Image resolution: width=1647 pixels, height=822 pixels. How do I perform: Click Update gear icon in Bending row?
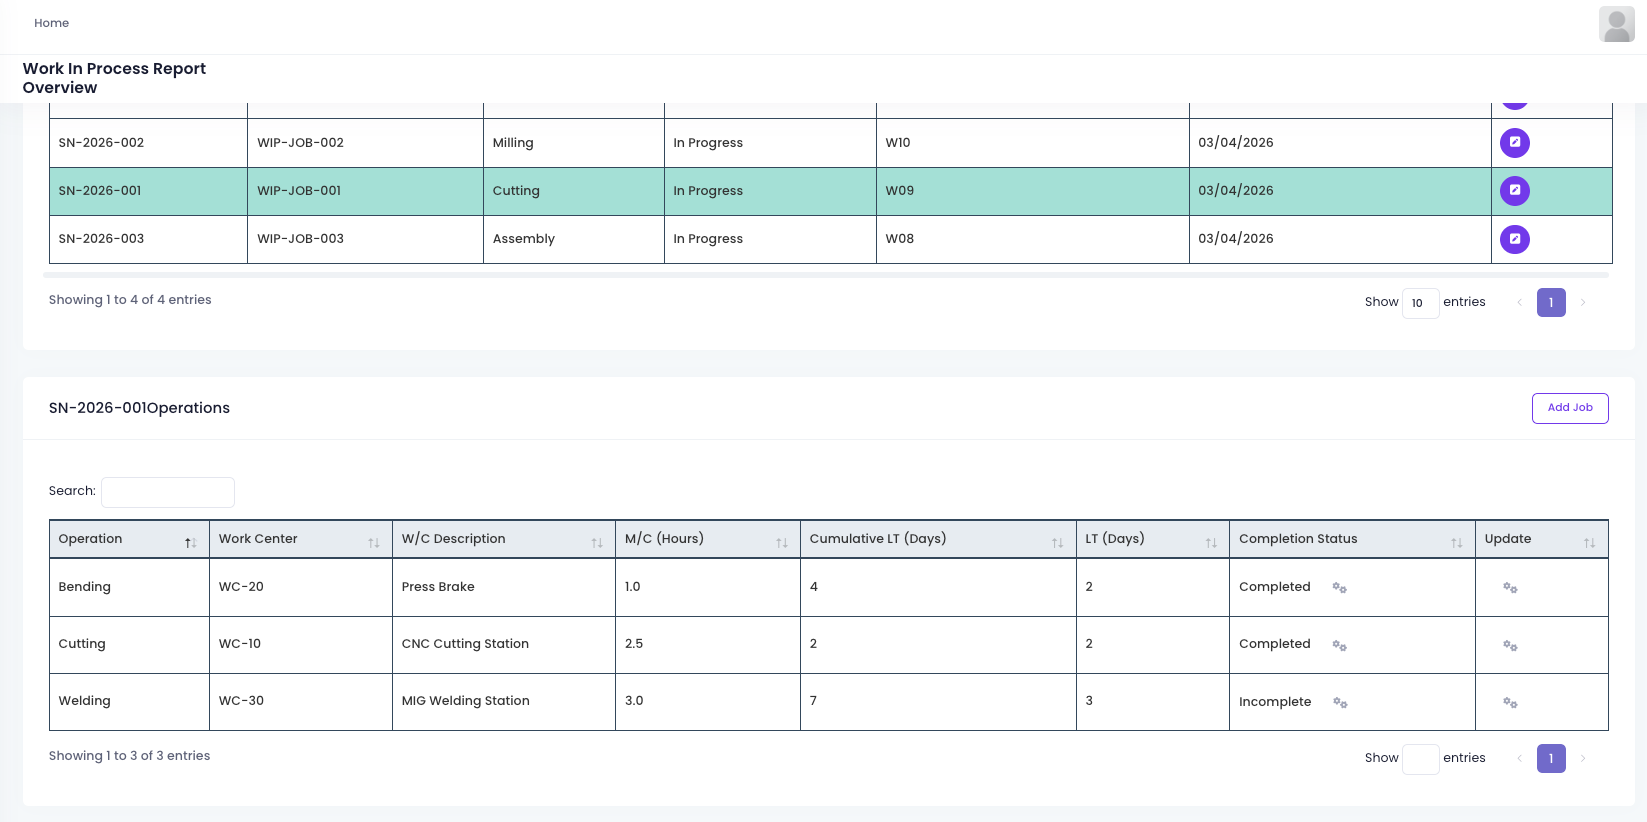click(x=1510, y=588)
